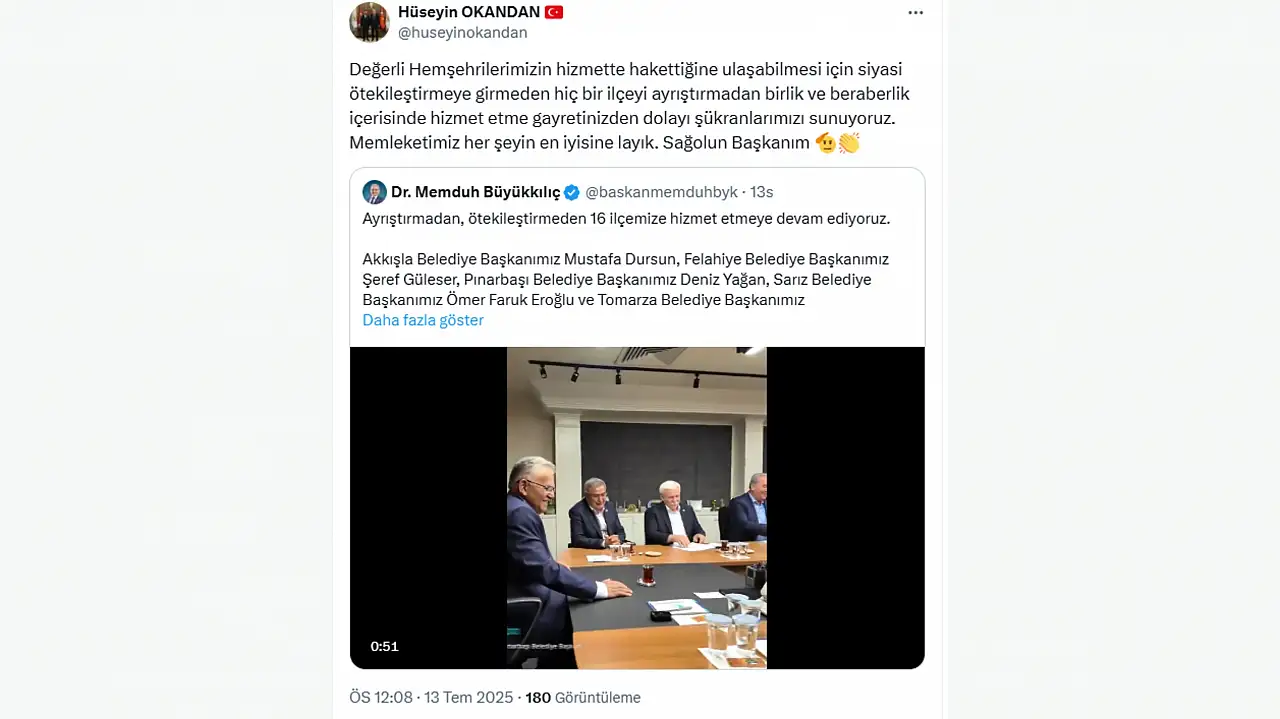1280x719 pixels.
Task: Open Dr. Memduh Büyükkılıç's small avatar
Action: click(x=374, y=192)
